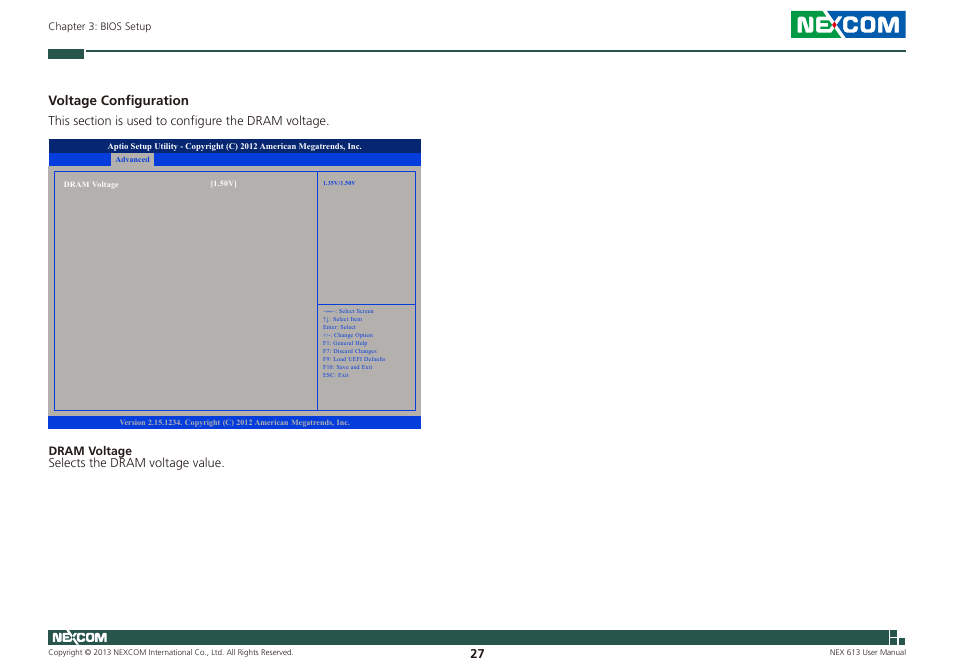Click the bold DRAM Voltage description heading
The width and height of the screenshot is (954, 672).
click(x=90, y=451)
